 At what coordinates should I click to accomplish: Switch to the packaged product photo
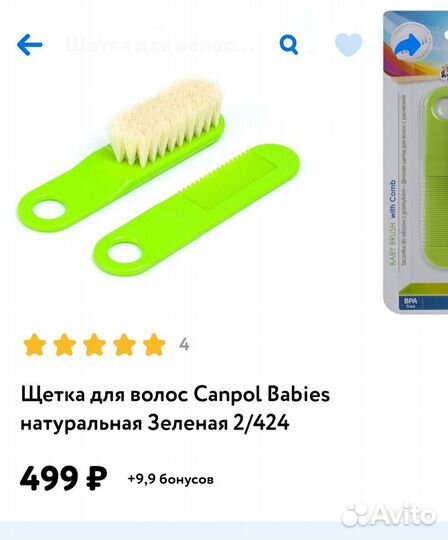[416, 162]
